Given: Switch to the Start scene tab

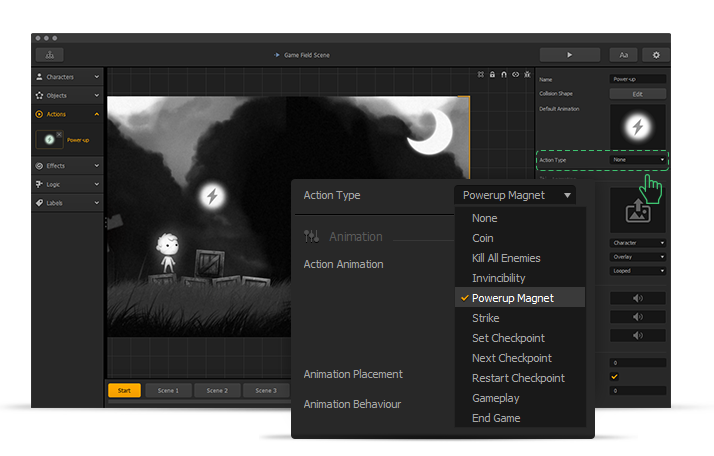Looking at the screenshot, I should coord(124,390).
